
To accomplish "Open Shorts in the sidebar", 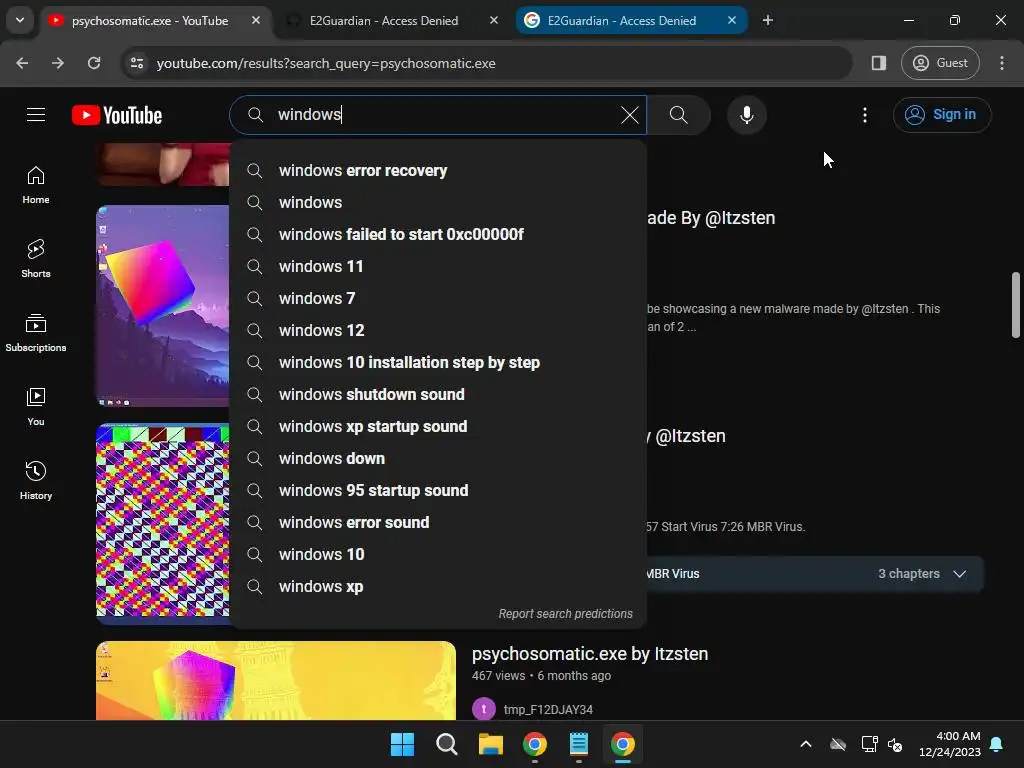I will click(x=36, y=259).
